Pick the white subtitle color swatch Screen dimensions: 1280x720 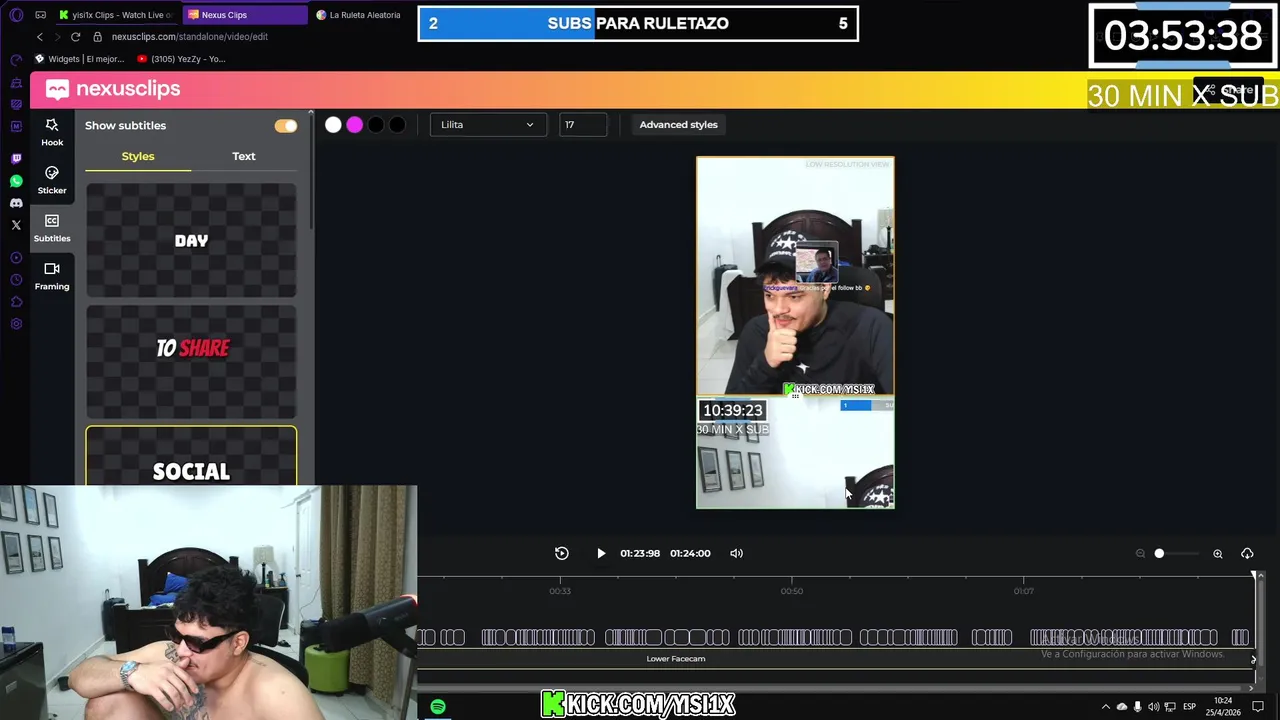tap(333, 125)
